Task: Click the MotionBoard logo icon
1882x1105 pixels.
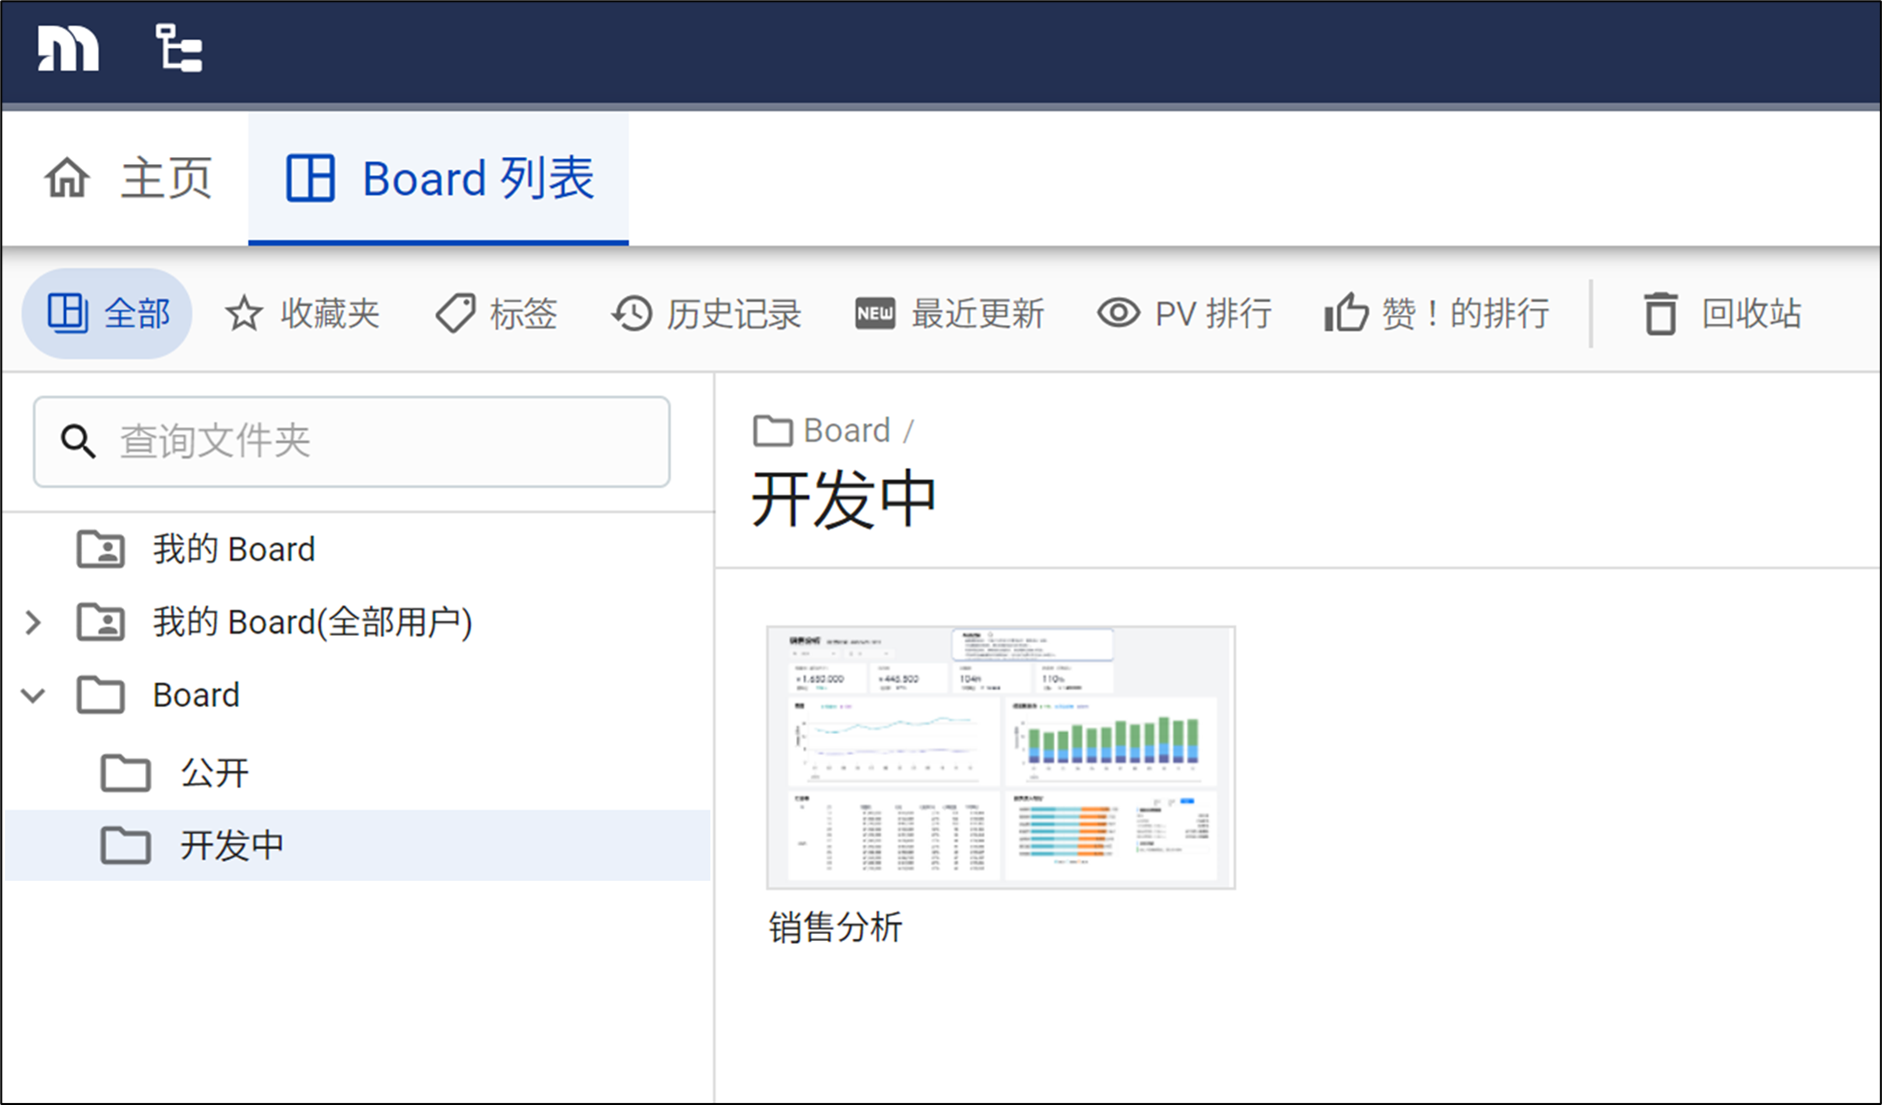Action: coord(68,49)
